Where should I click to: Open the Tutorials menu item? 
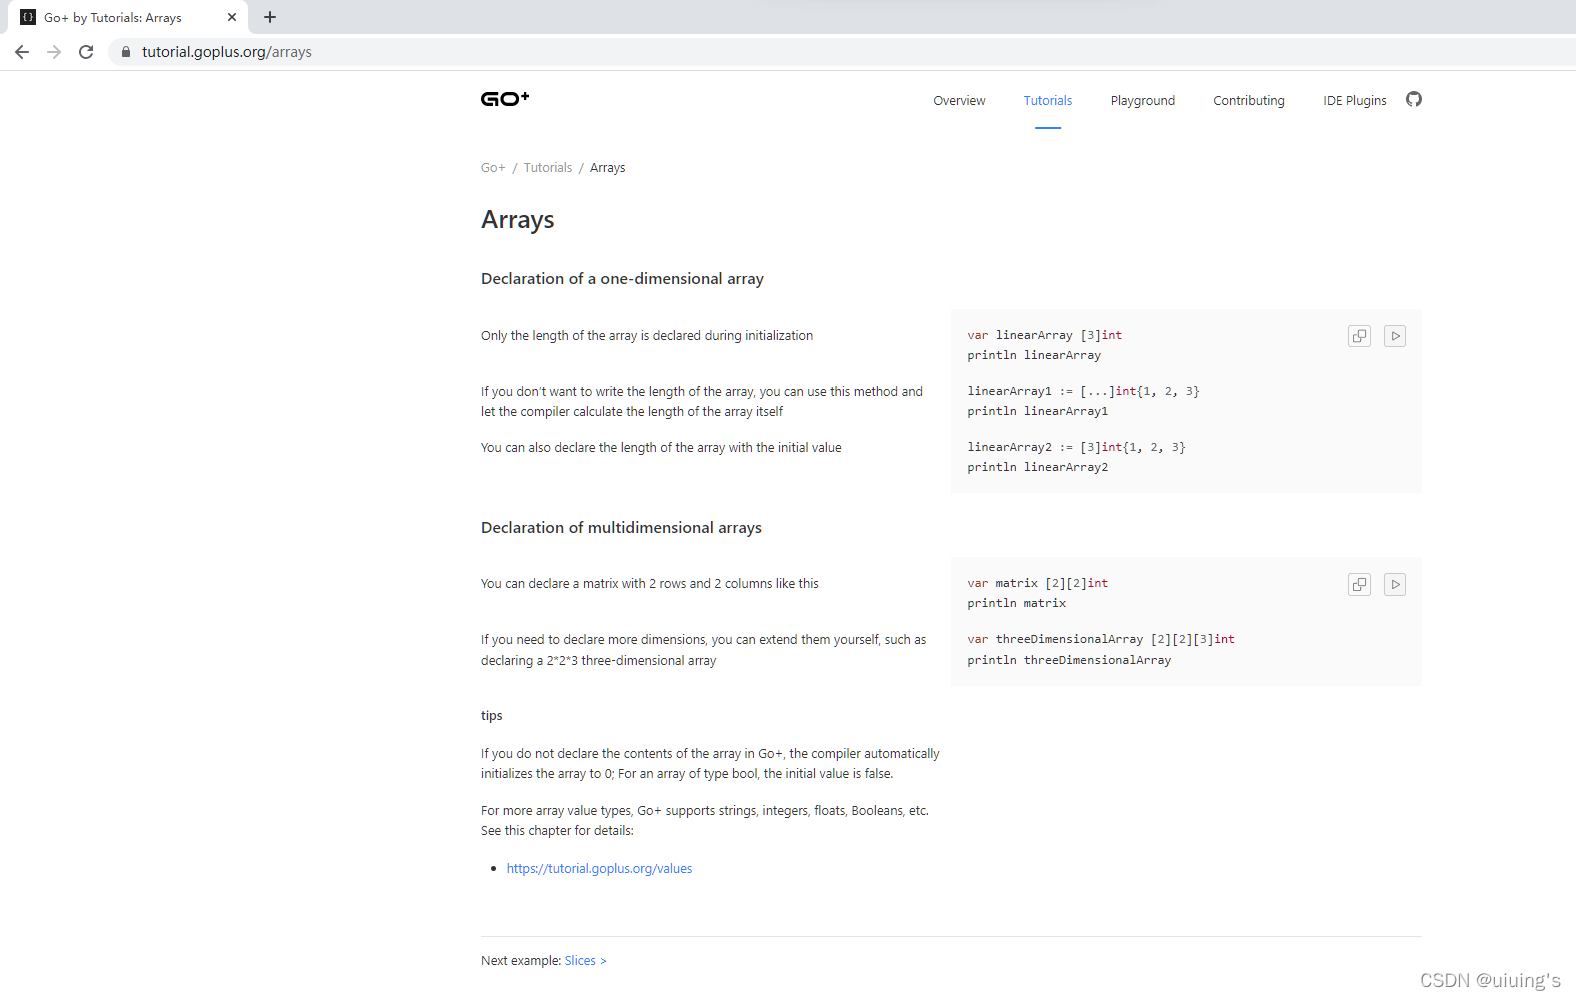(1048, 101)
